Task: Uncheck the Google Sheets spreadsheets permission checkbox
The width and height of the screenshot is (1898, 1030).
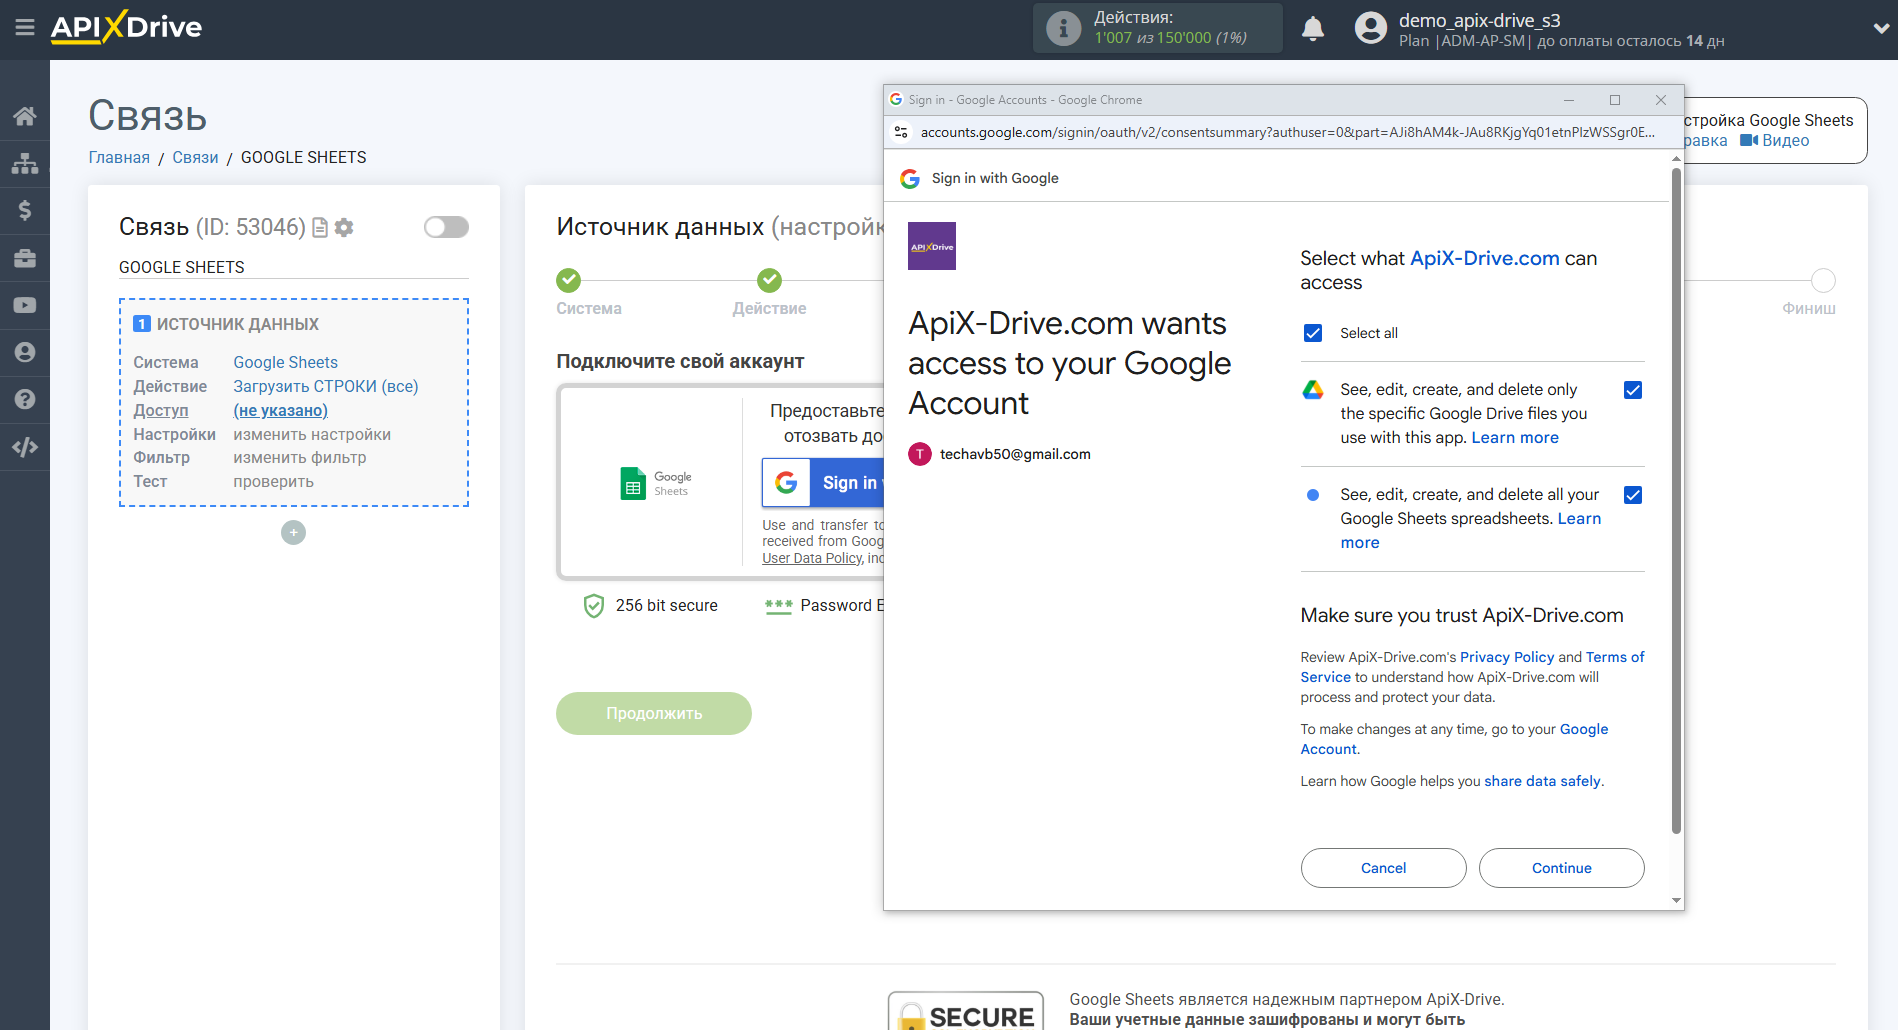Action: coord(1632,495)
